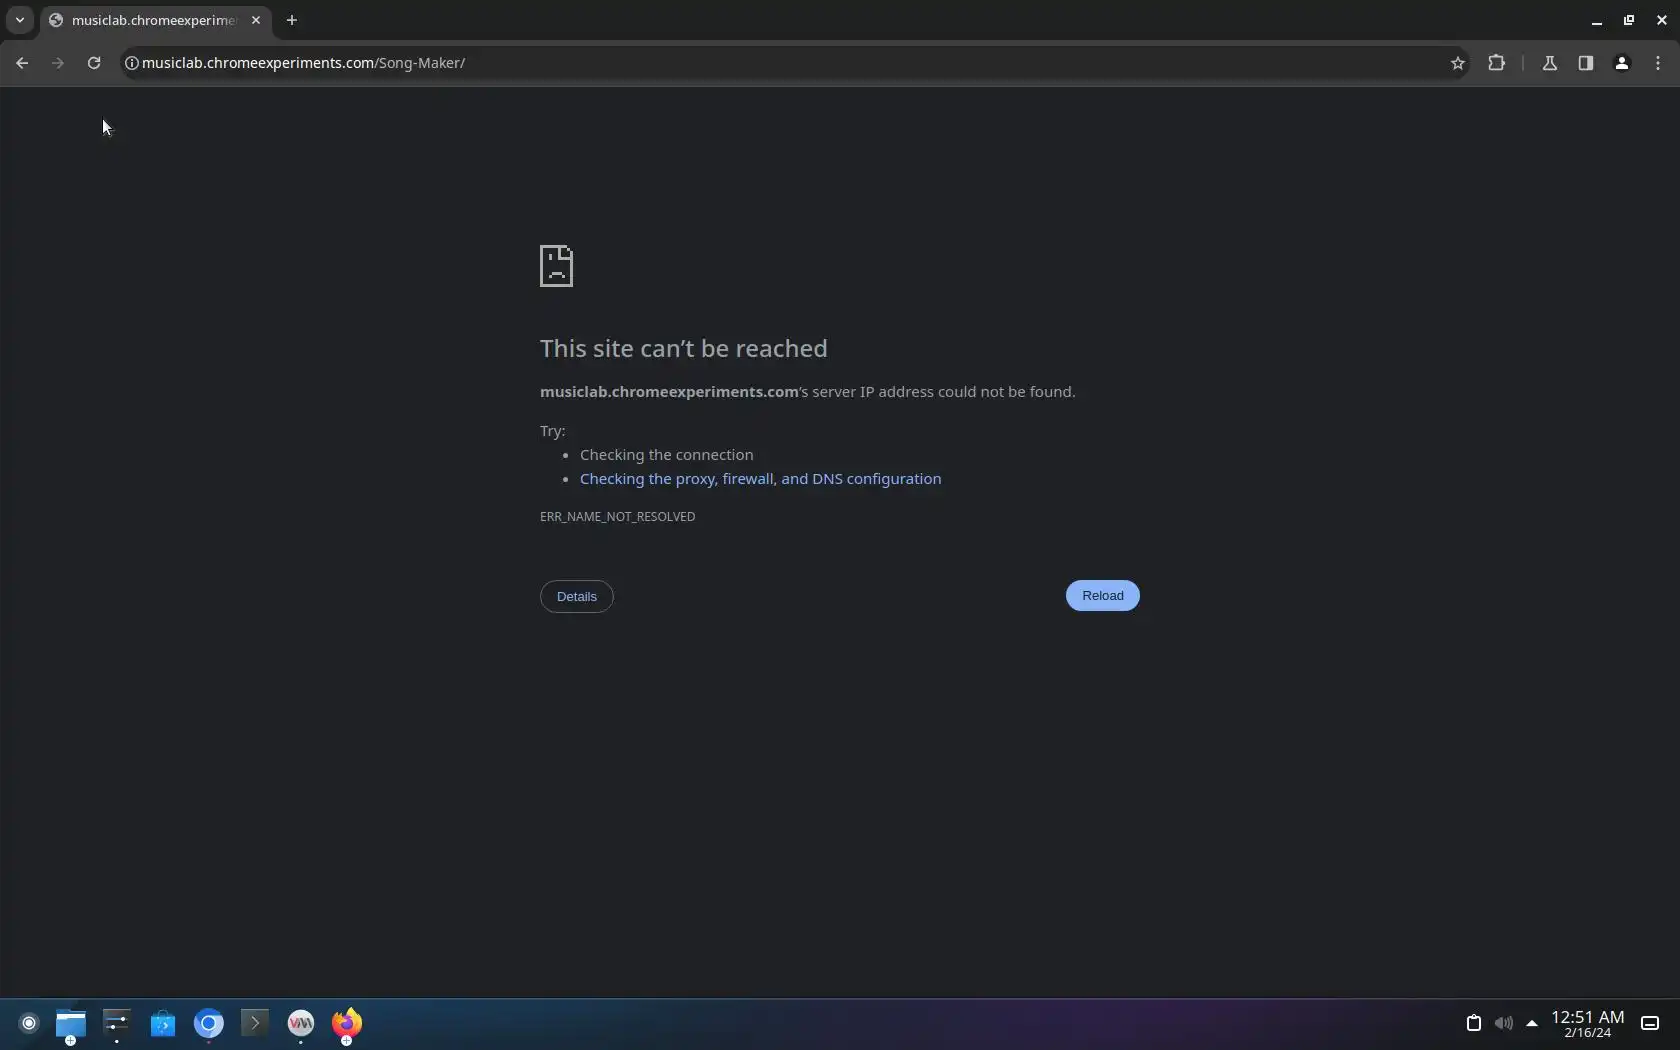Open the file manager taskbar icon
Screen dimensions: 1680x1050
(70, 1023)
